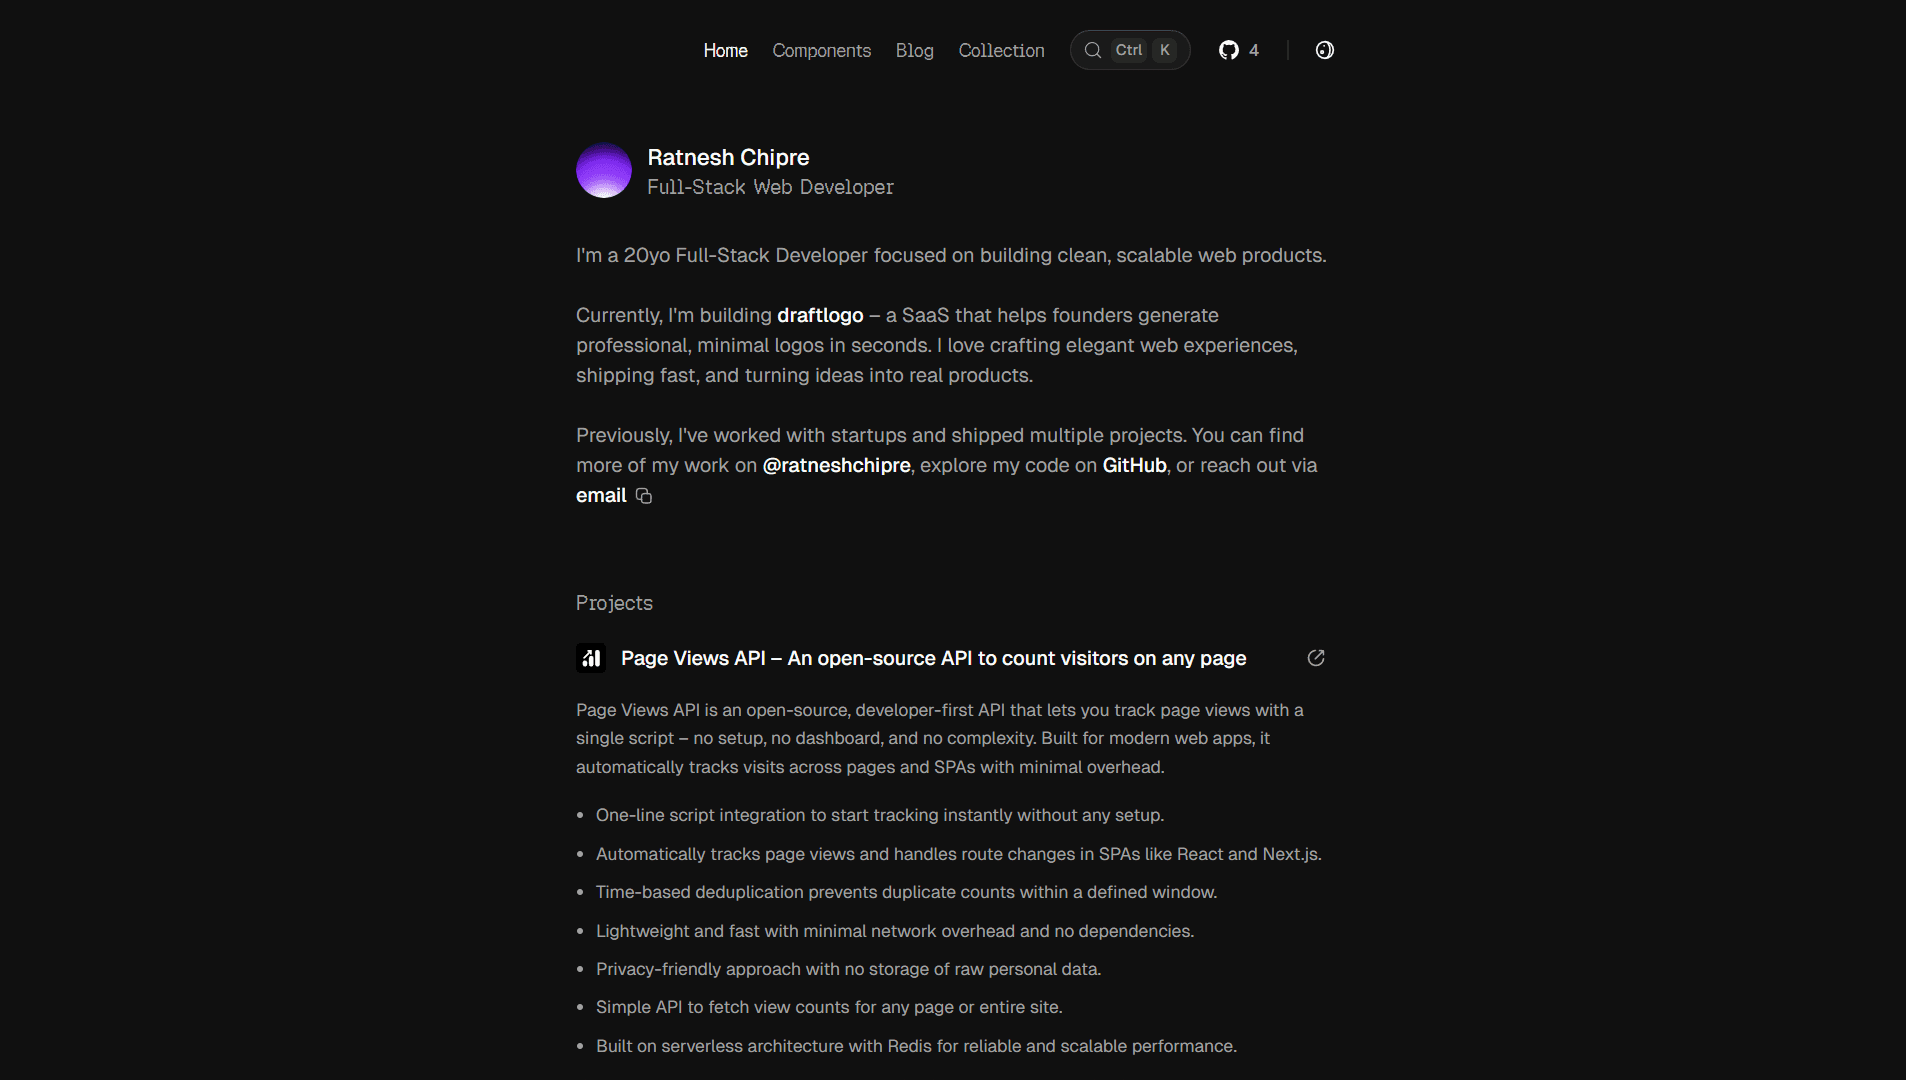Click the Ratnesh Chipre name heading
1906x1080 pixels.
(728, 157)
